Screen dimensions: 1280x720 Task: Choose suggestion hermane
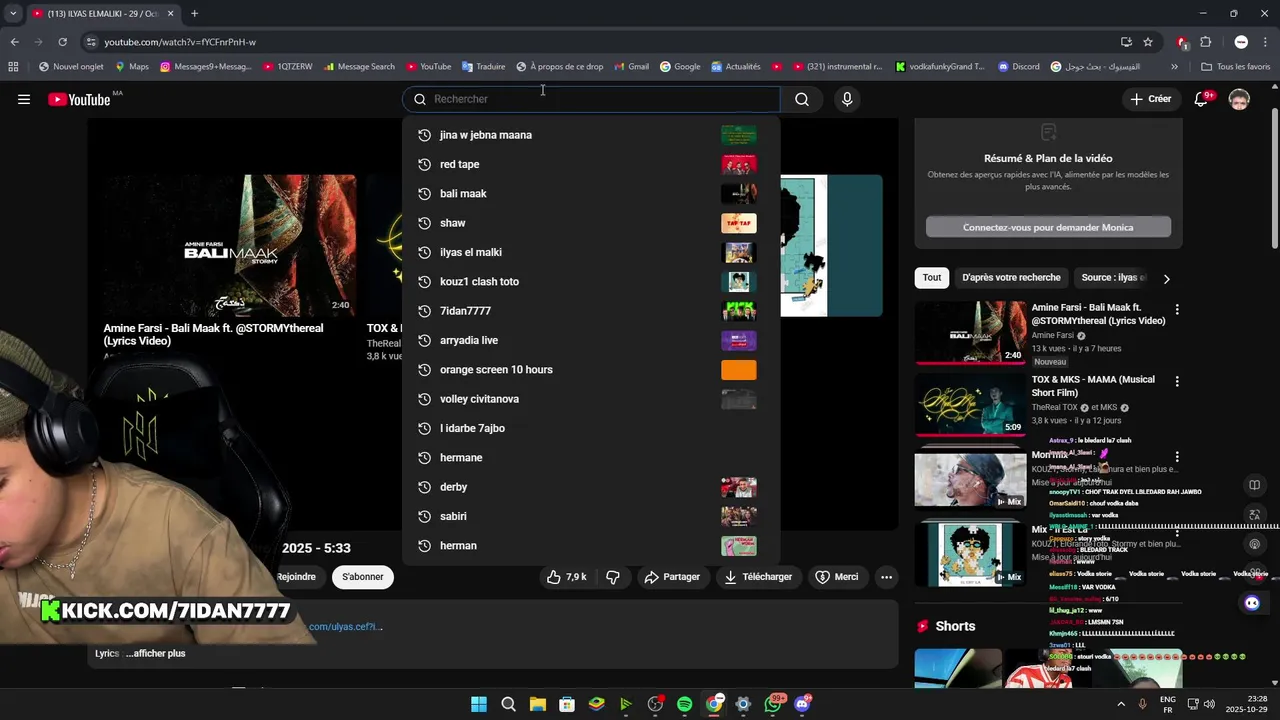coord(591,458)
